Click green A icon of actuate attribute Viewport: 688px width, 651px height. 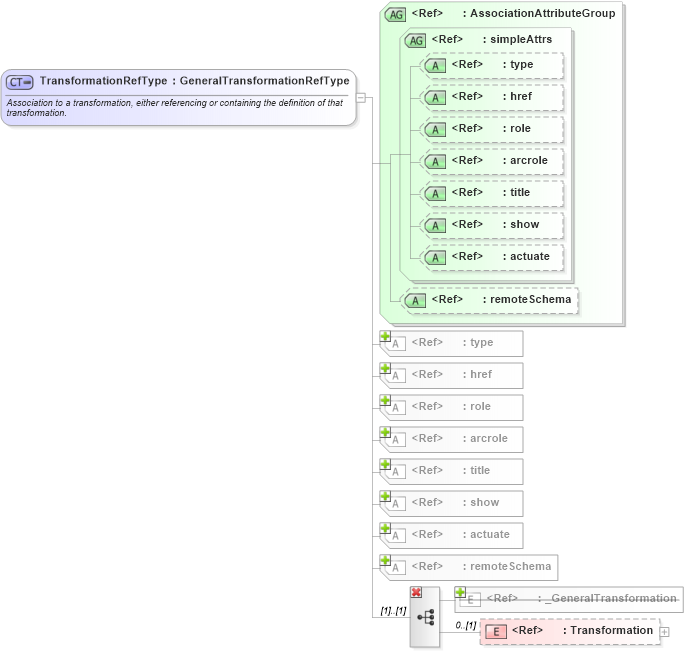(435, 258)
